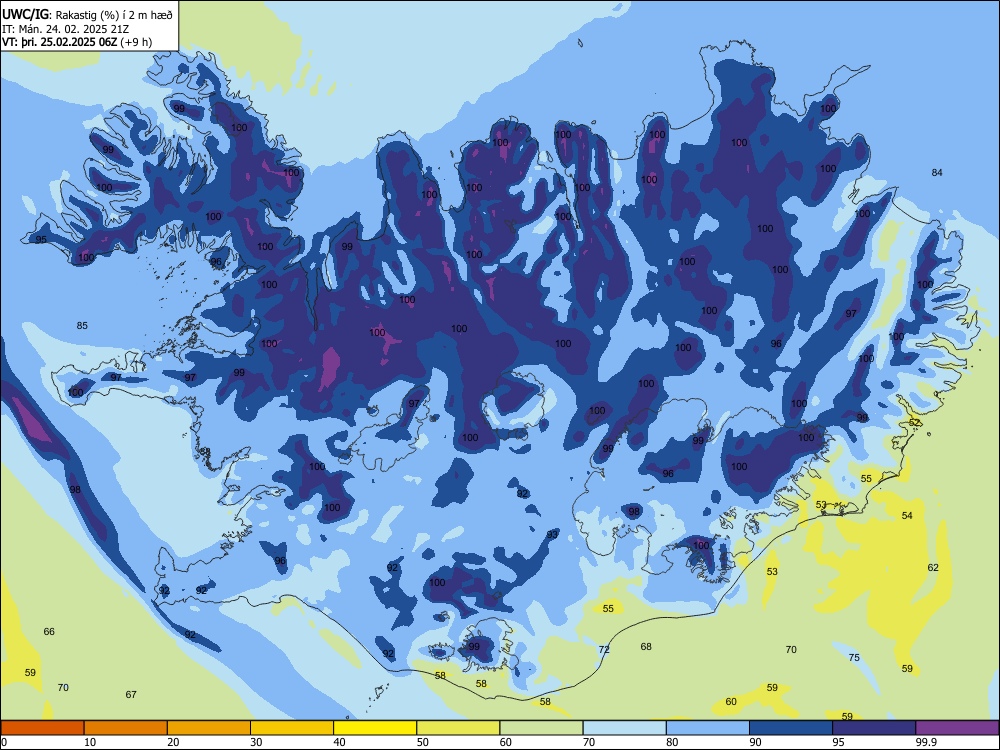Click the legend scale label '99.9'
The width and height of the screenshot is (1000, 750).
coord(926,742)
